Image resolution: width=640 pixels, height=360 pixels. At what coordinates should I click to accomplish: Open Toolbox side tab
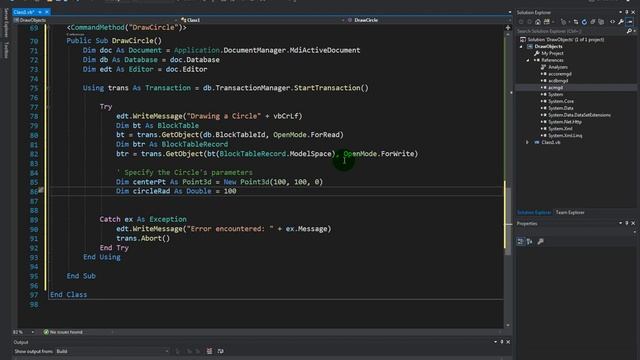tap(6, 50)
